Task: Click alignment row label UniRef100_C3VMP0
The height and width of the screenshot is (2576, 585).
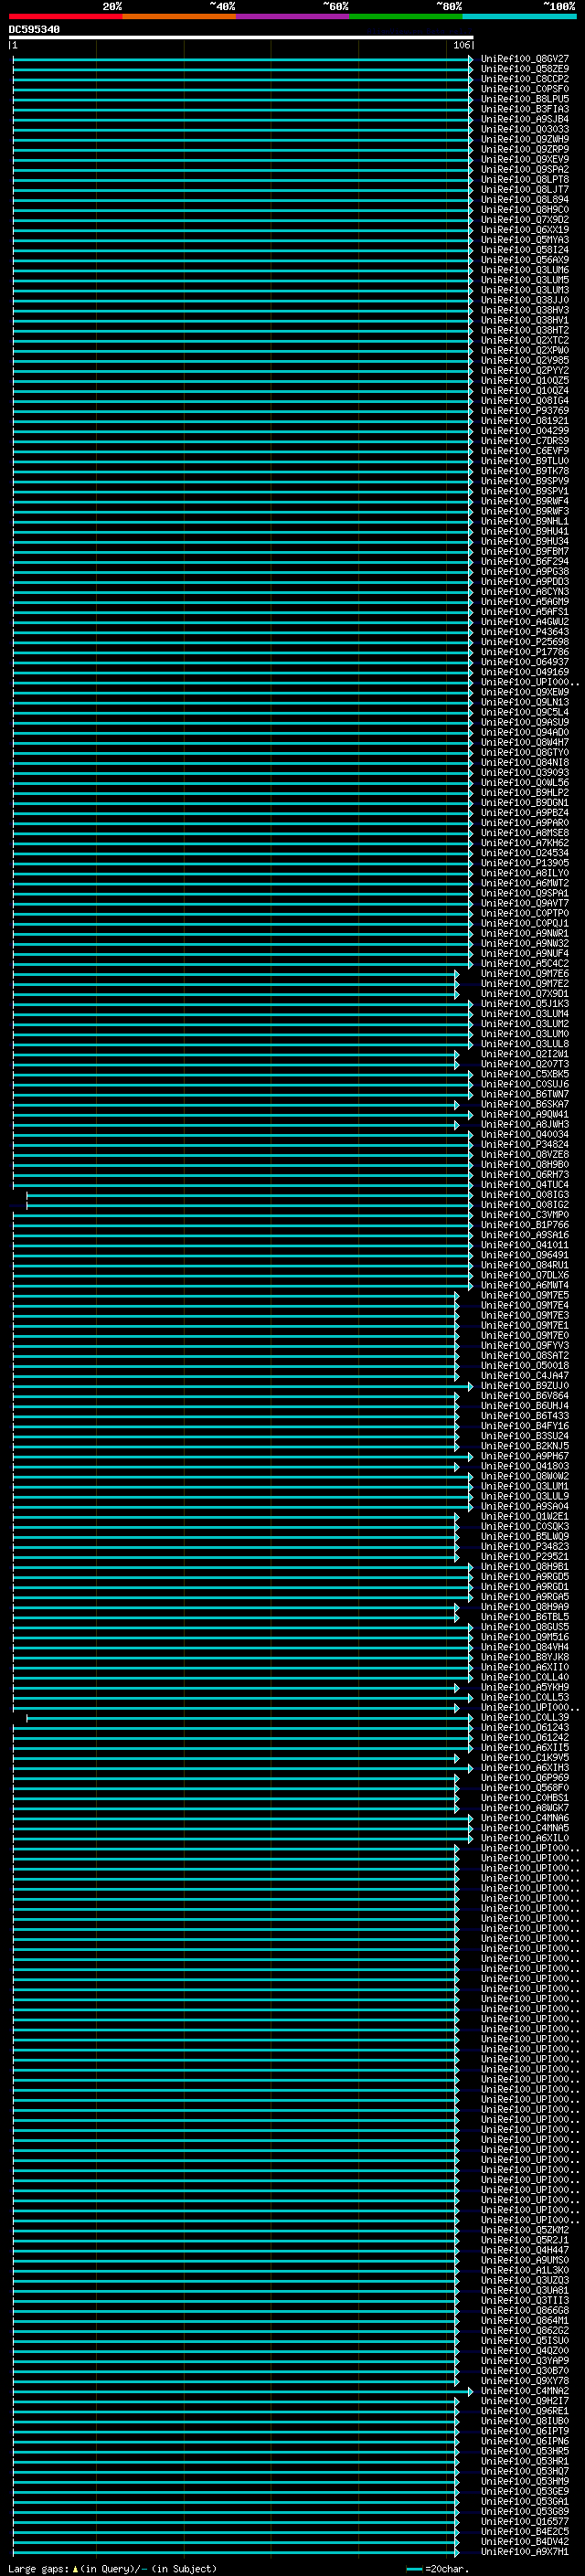Action: tap(524, 1215)
